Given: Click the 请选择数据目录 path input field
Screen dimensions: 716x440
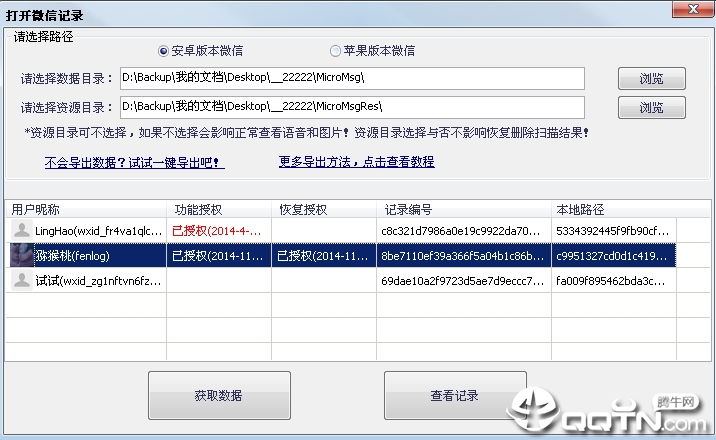Looking at the screenshot, I should 352,79.
